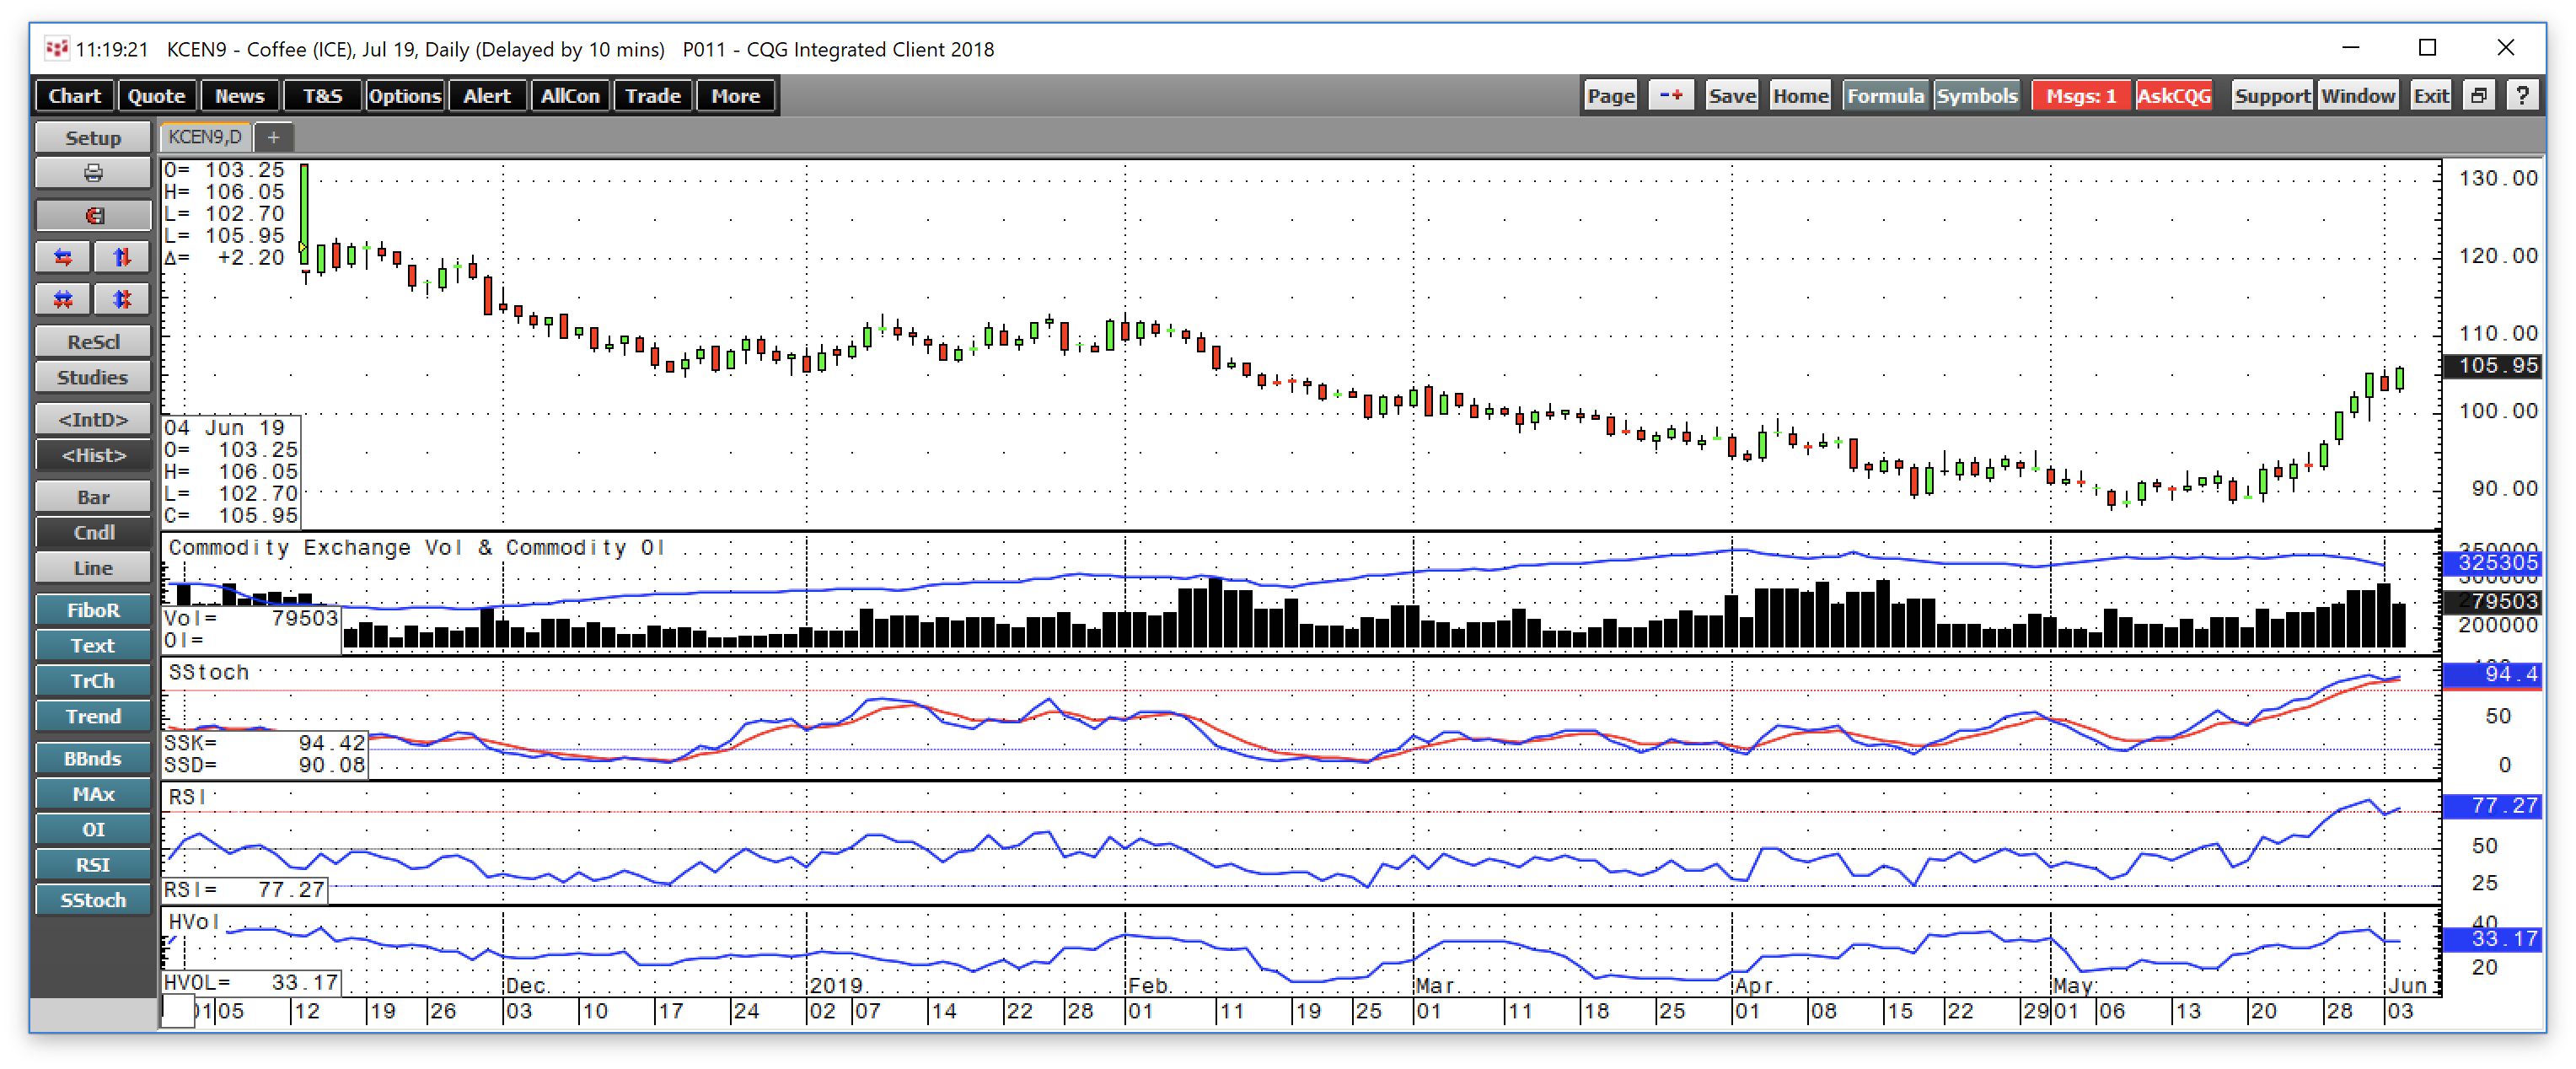Click the Support button
The image size is (2576, 1069).
pyautogui.click(x=2272, y=96)
